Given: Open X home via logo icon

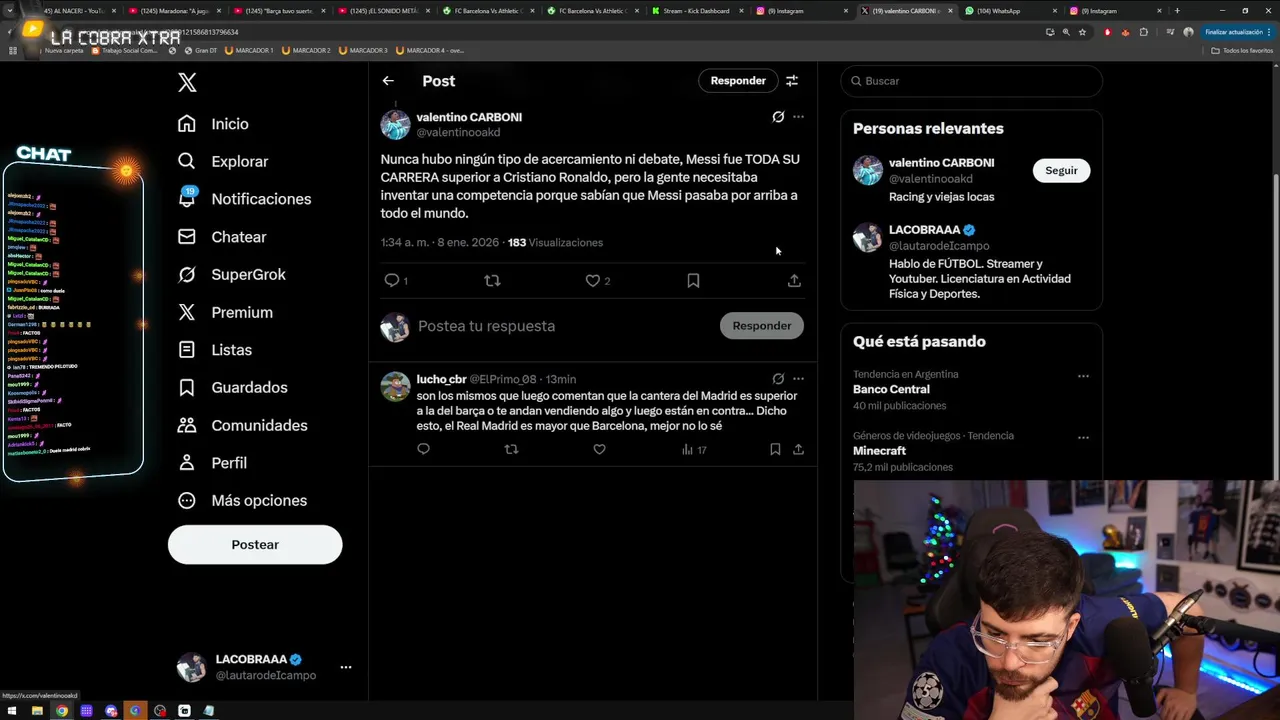Looking at the screenshot, I should click(x=187, y=83).
